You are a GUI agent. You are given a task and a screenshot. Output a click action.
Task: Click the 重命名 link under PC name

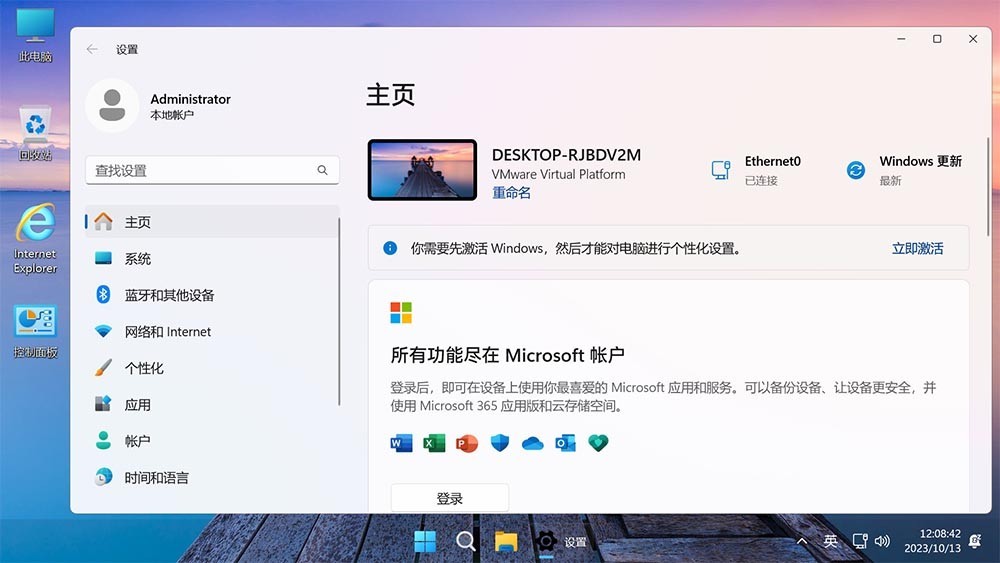[511, 193]
